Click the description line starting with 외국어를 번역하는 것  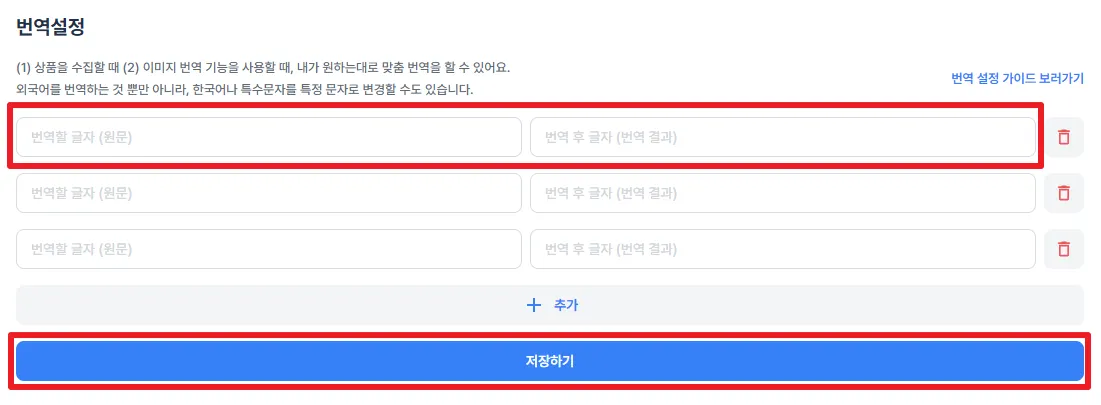click(244, 89)
